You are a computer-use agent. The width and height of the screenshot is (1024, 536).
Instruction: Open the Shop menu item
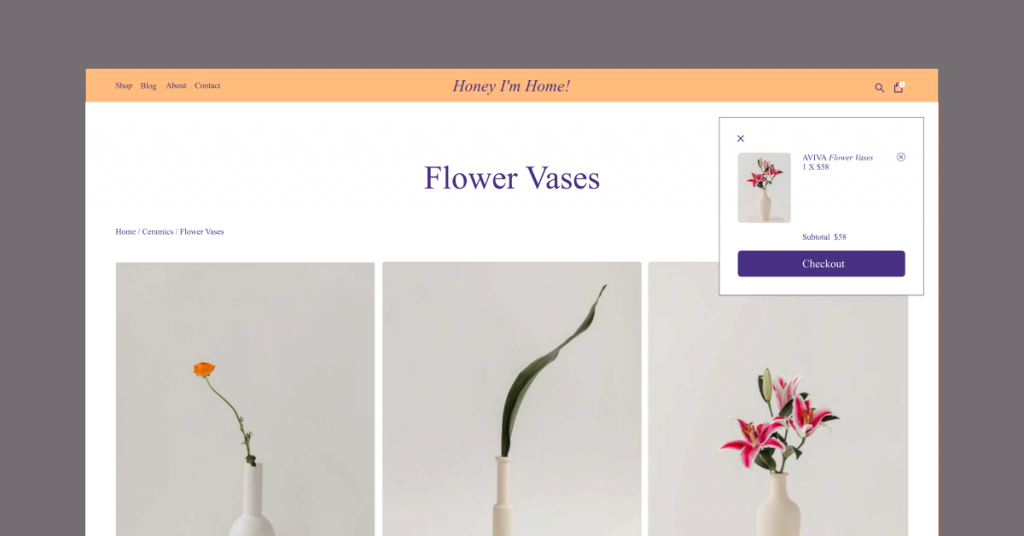(x=123, y=86)
